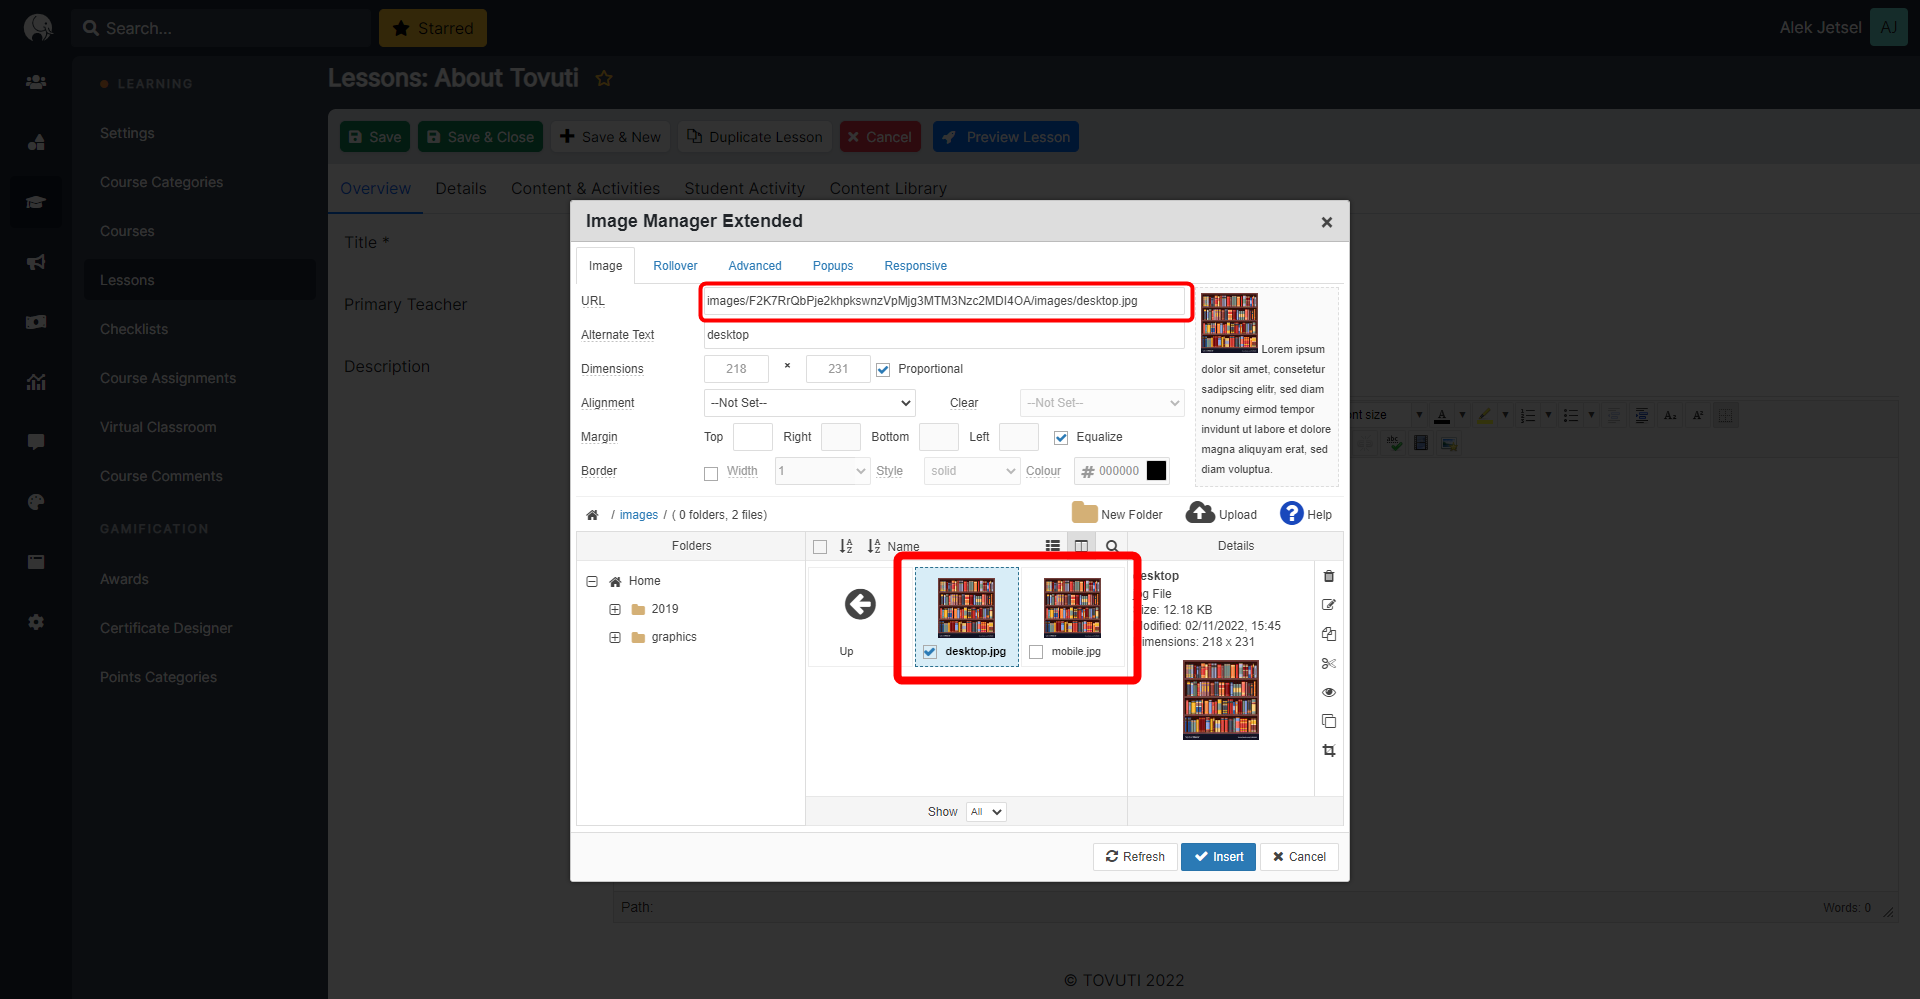Click the eye view icon in Details

(x=1329, y=692)
